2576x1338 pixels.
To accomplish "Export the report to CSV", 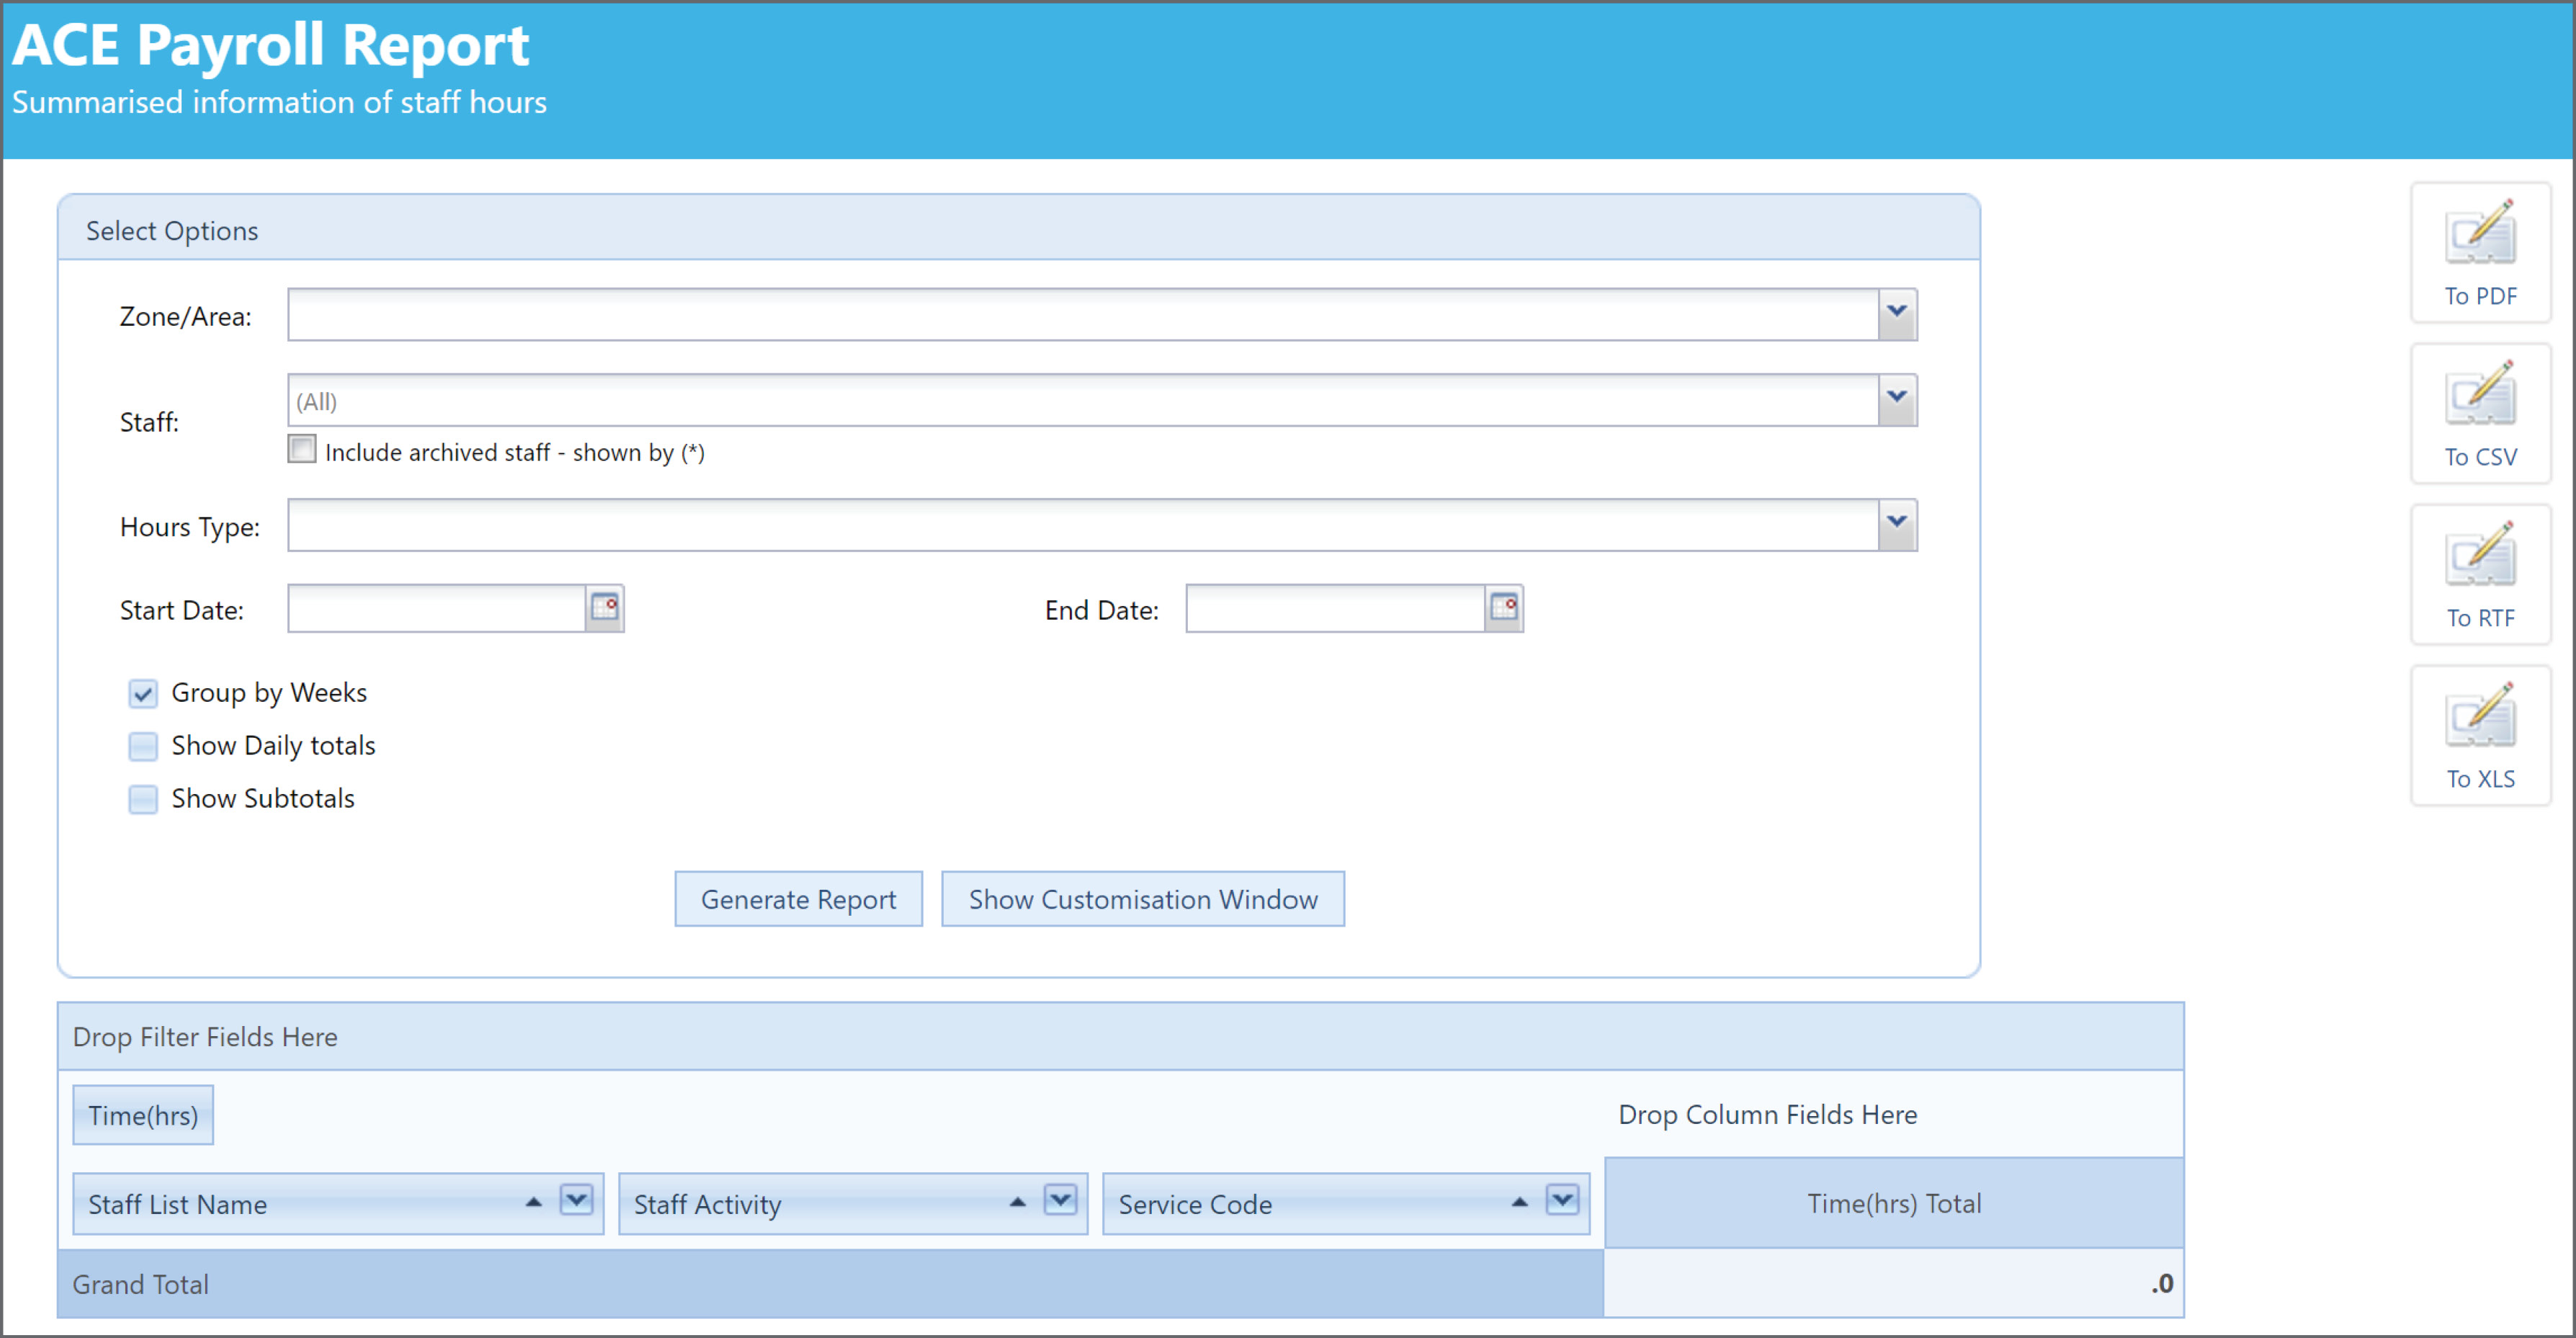I will pyautogui.click(x=2481, y=414).
